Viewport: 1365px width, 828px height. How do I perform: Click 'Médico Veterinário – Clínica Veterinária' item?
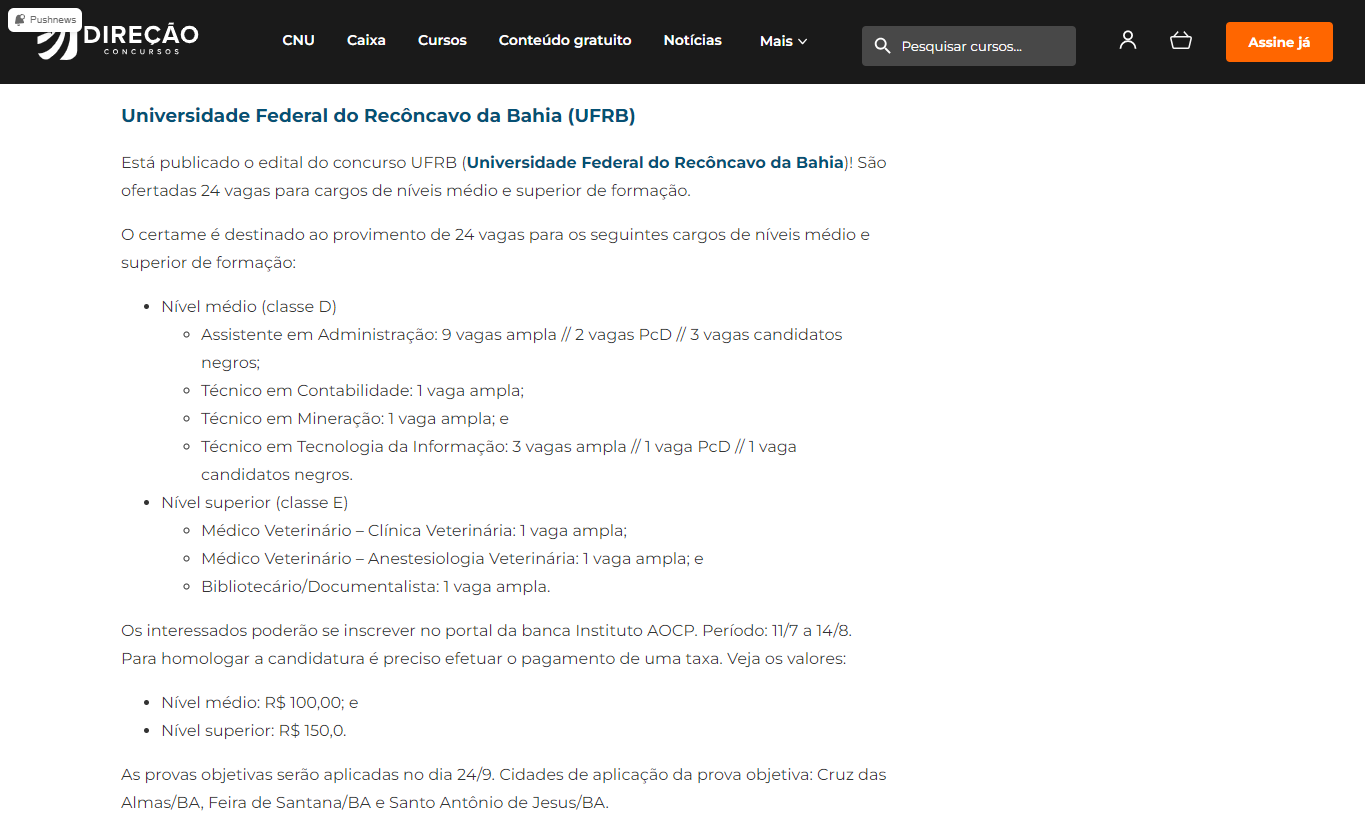click(414, 530)
